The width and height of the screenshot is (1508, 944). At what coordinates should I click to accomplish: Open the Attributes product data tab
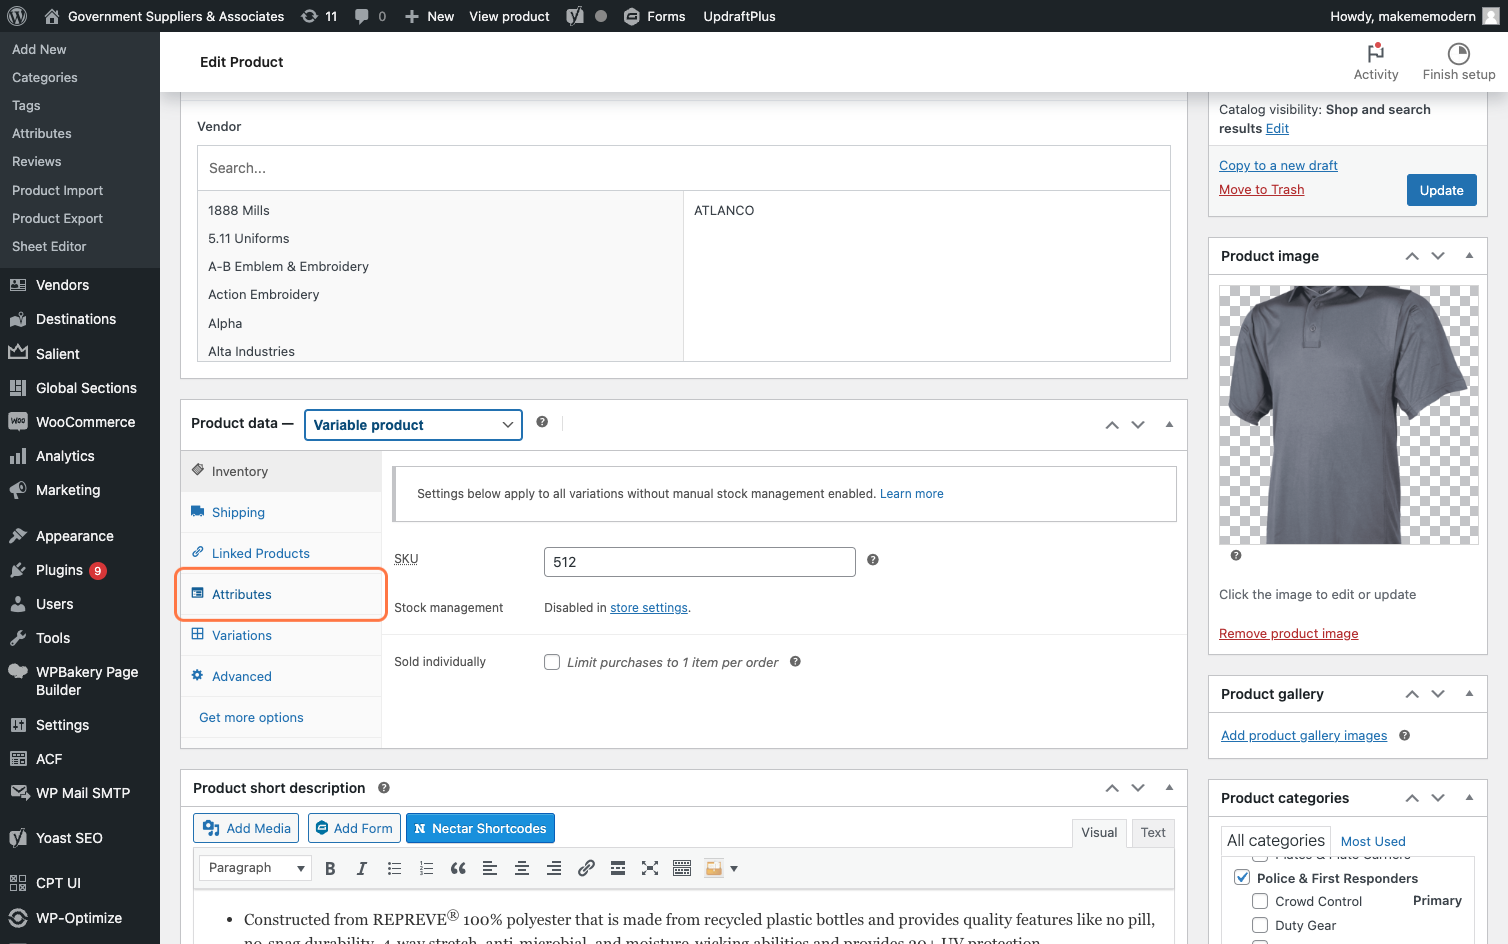(281, 594)
